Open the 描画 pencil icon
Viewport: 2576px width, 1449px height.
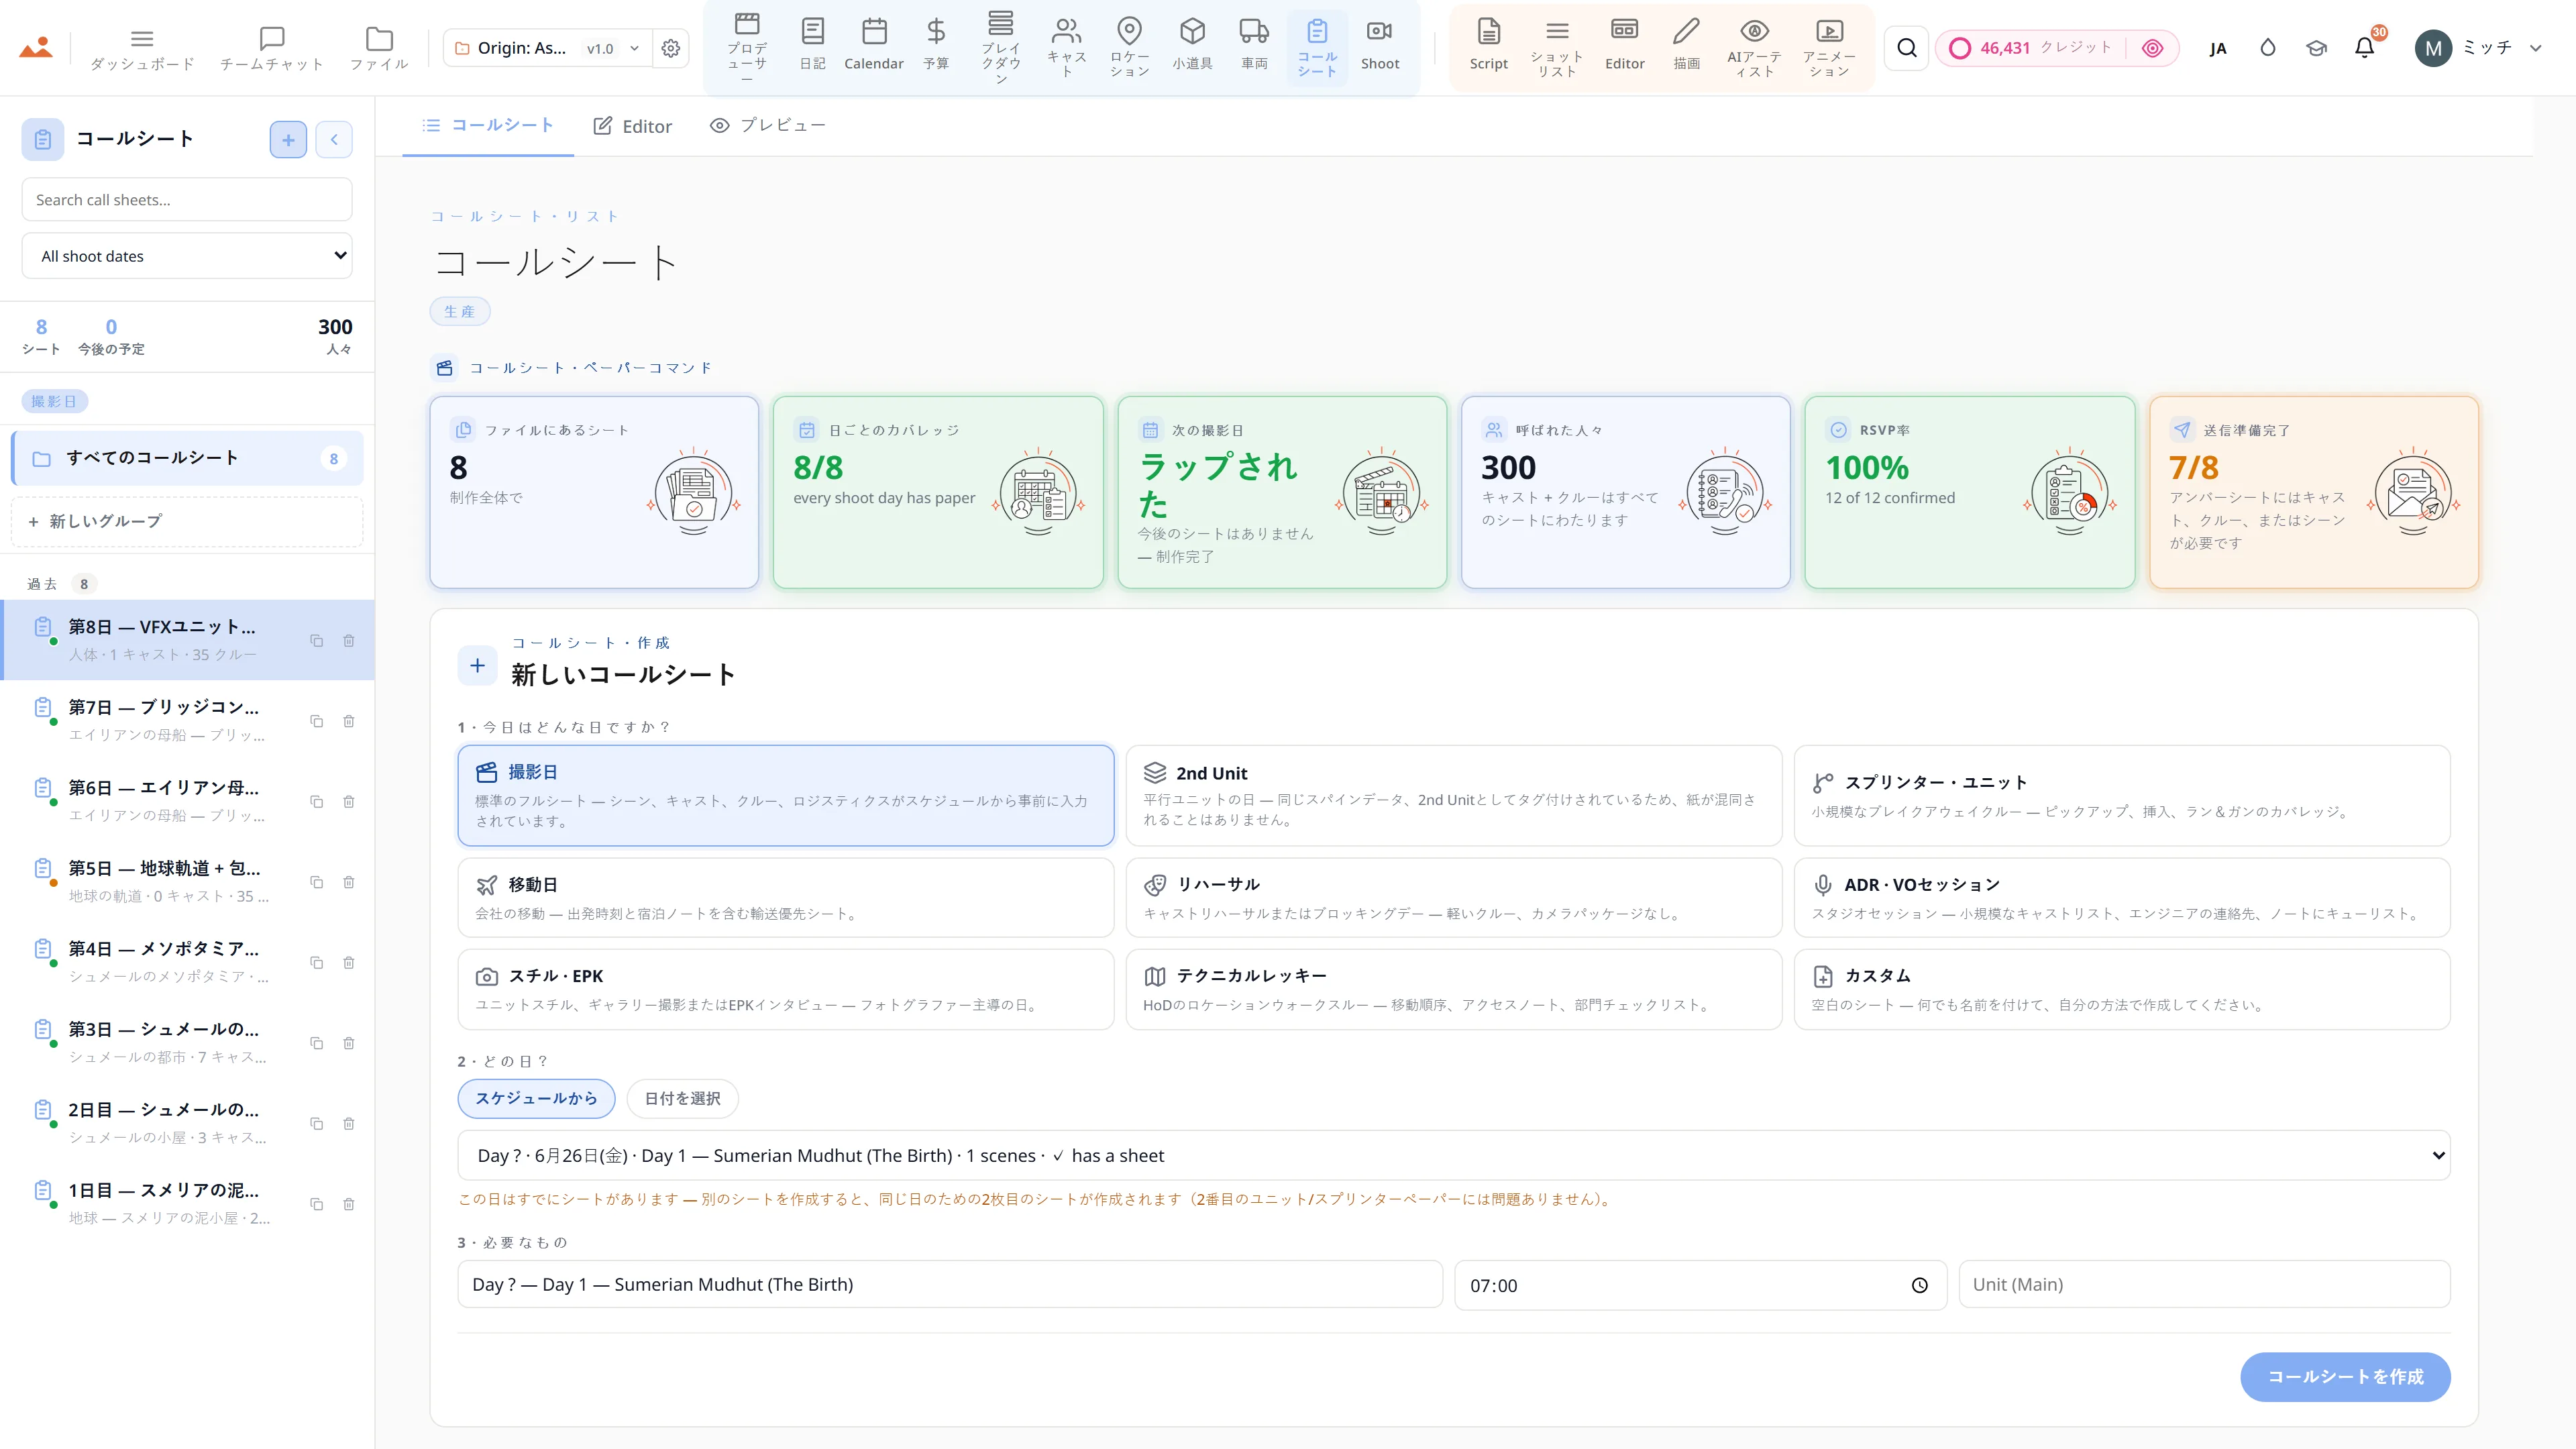(x=1687, y=31)
